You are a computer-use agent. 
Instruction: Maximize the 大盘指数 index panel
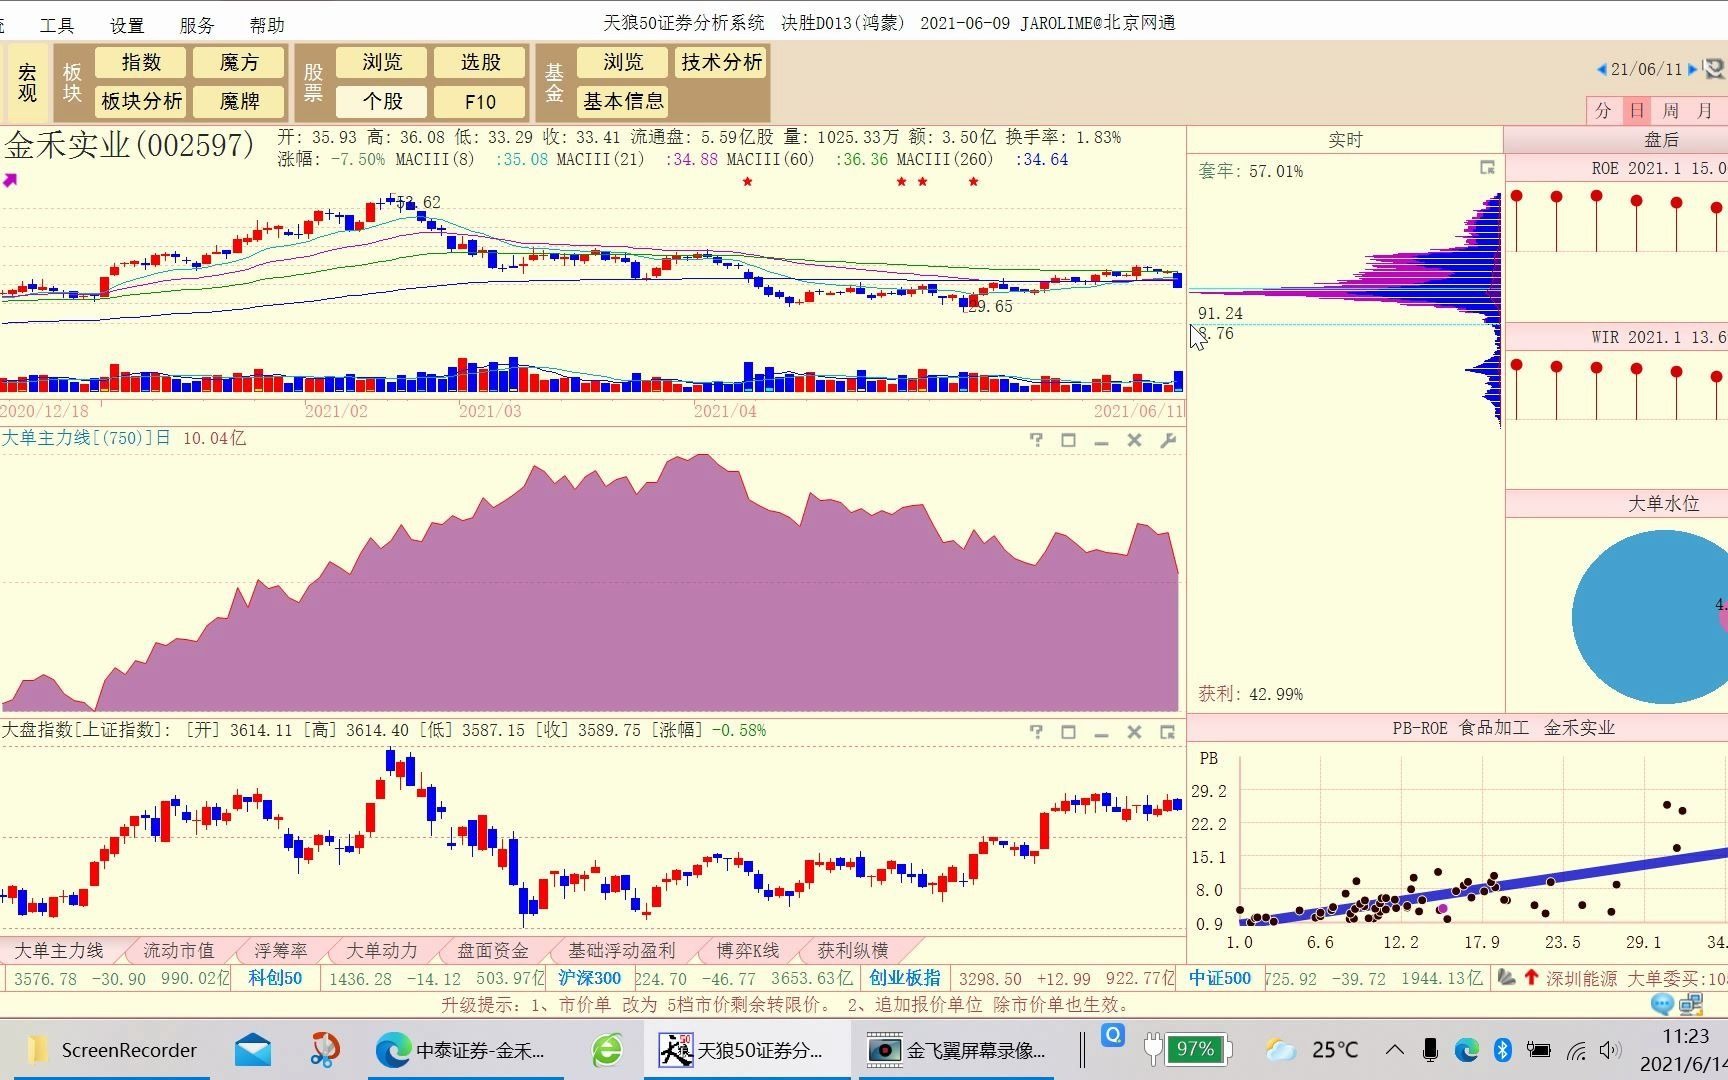1068,732
